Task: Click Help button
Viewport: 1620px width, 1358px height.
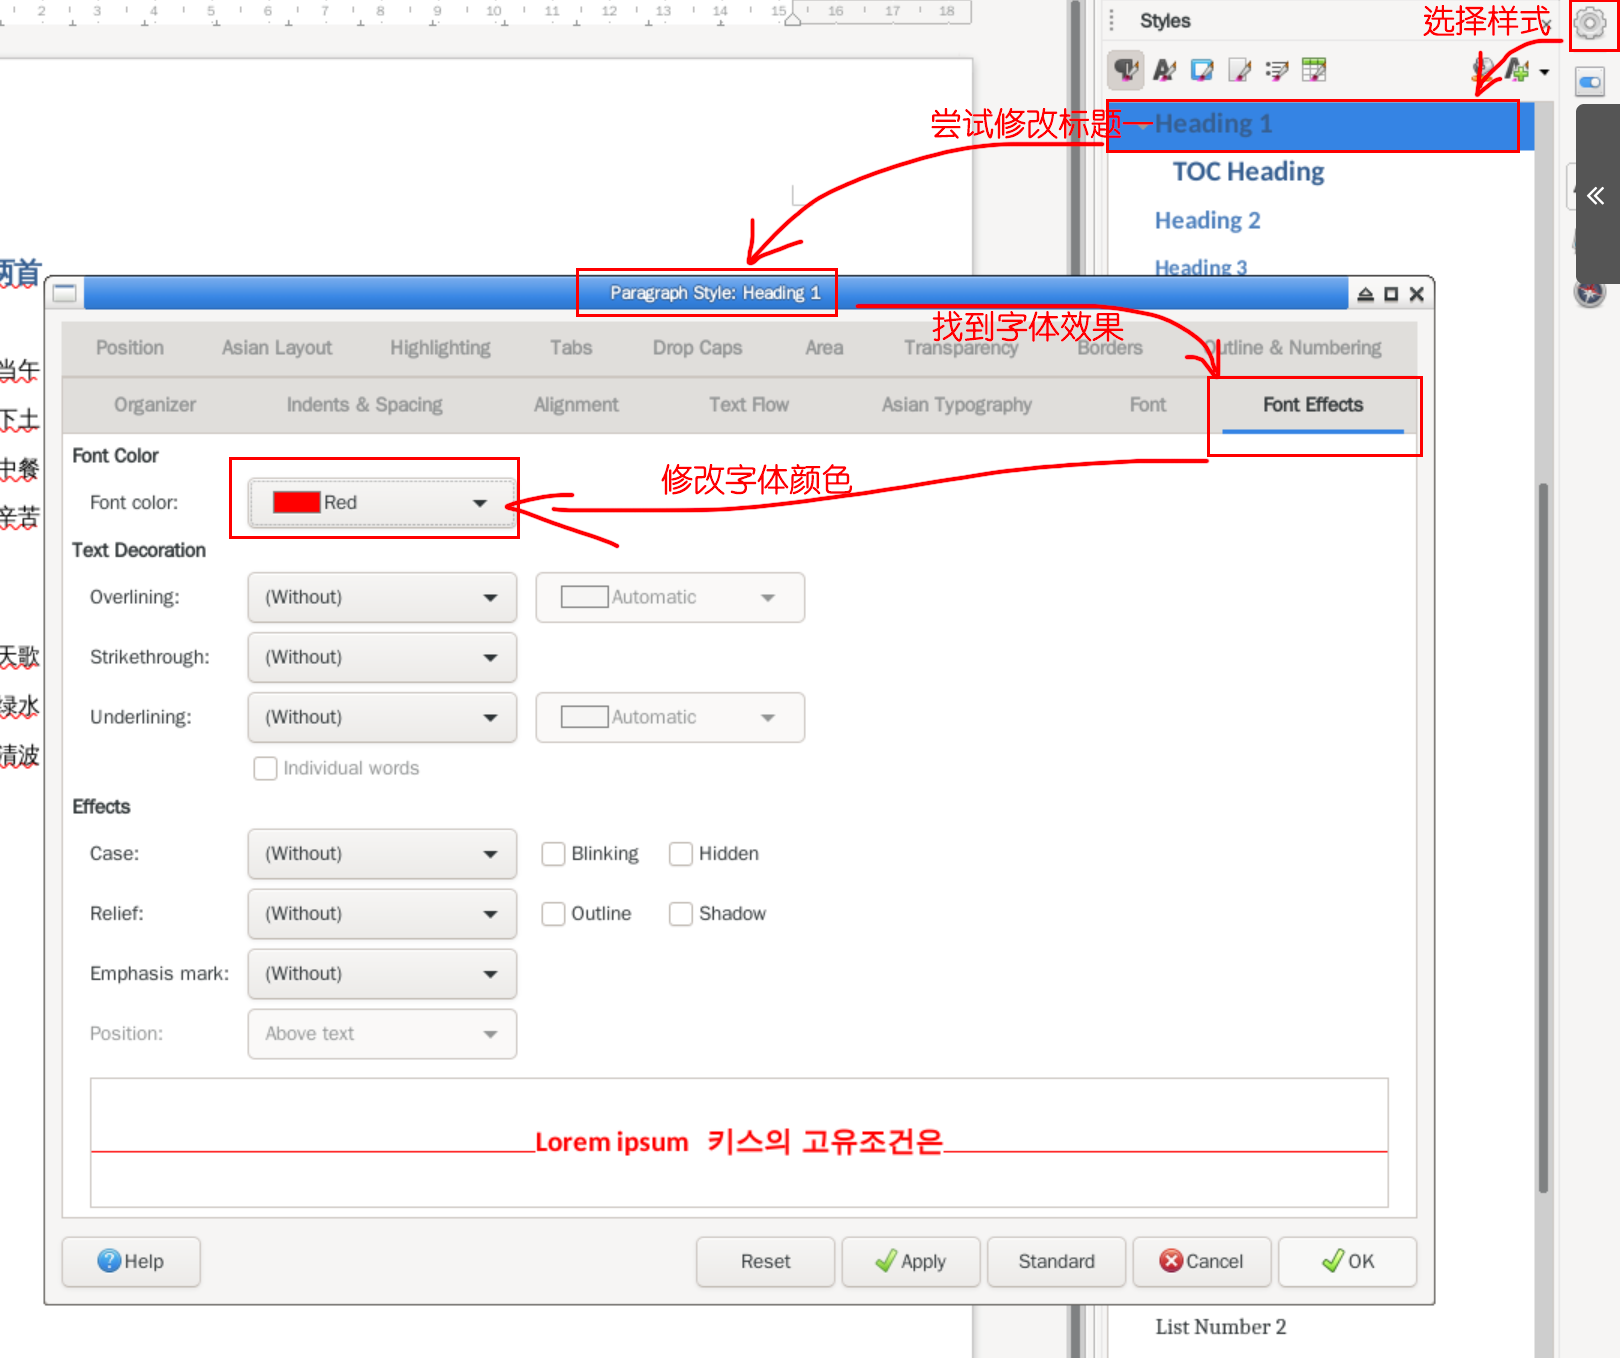Action: click(x=131, y=1262)
